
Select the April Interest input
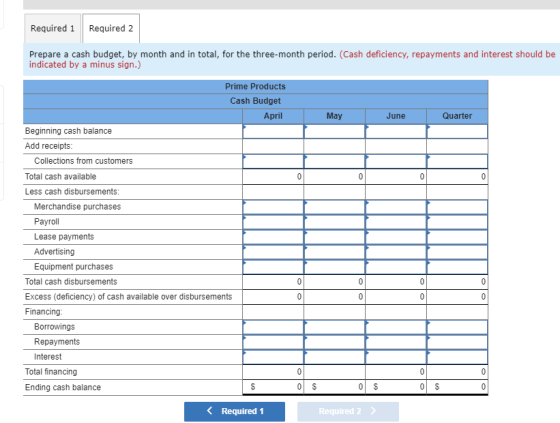coord(273,357)
